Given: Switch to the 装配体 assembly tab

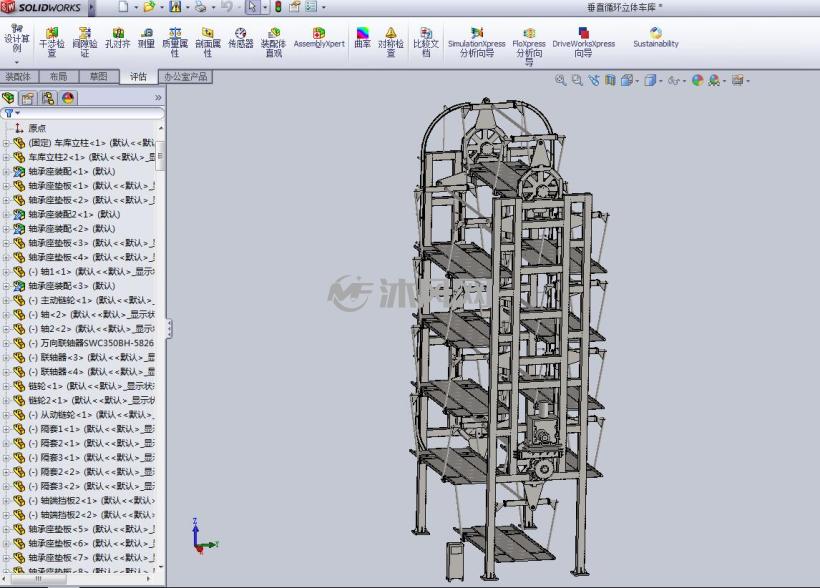Looking at the screenshot, I should coord(18,77).
